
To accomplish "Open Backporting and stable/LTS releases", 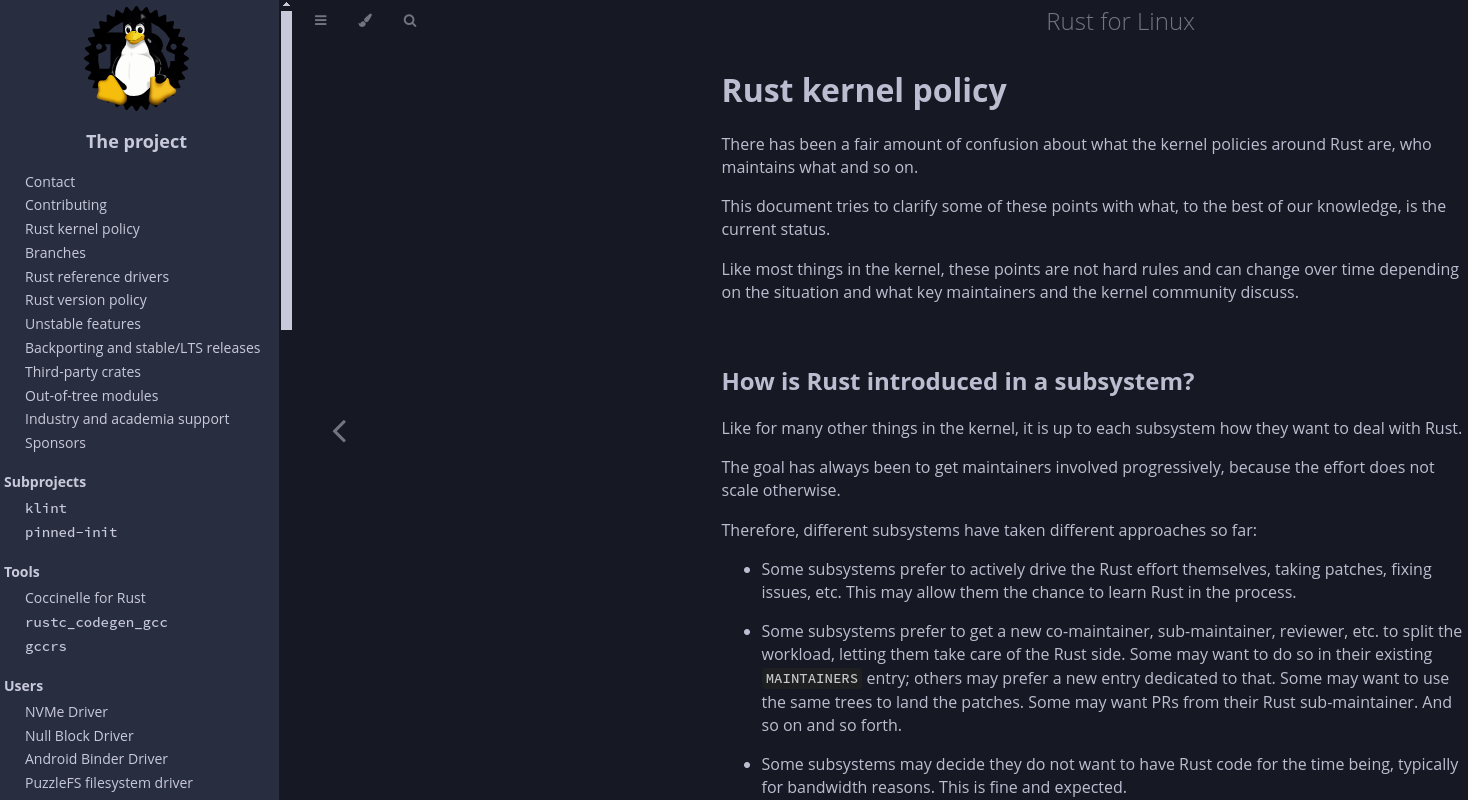I will tap(143, 347).
